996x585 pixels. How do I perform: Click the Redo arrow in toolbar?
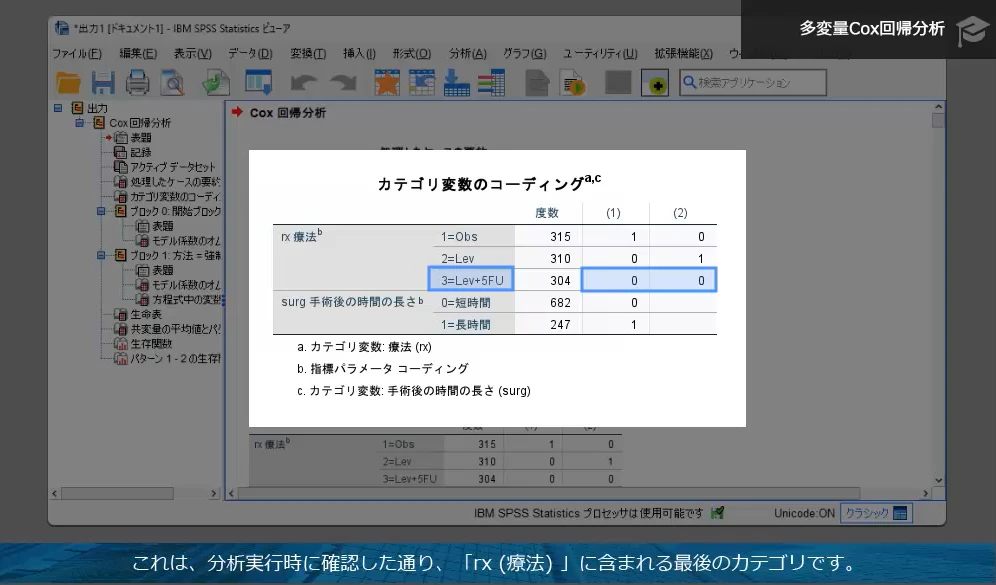point(343,83)
